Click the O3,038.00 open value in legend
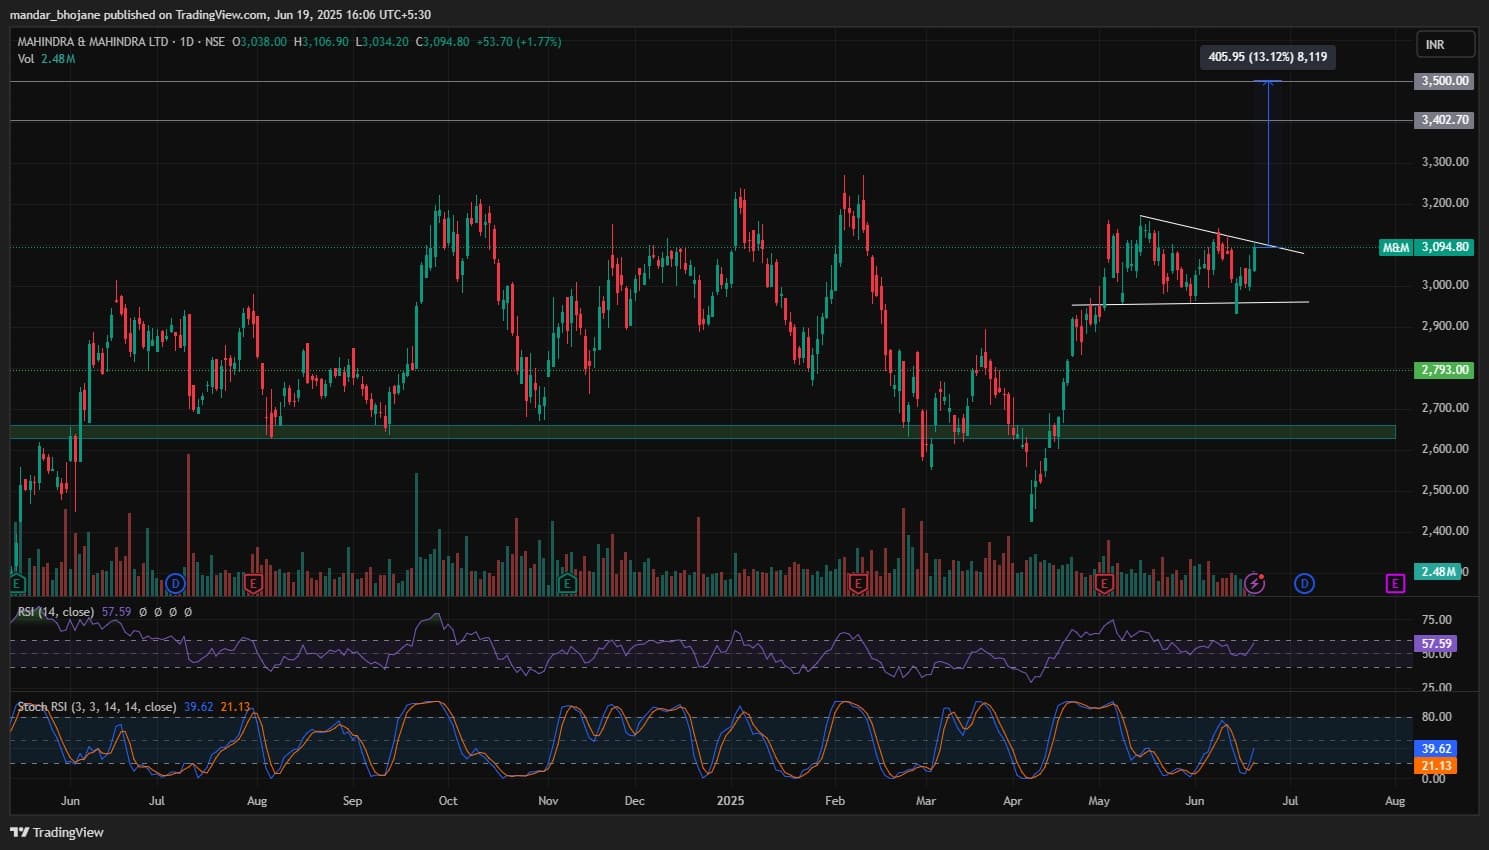The height and width of the screenshot is (850, 1489). pyautogui.click(x=260, y=42)
